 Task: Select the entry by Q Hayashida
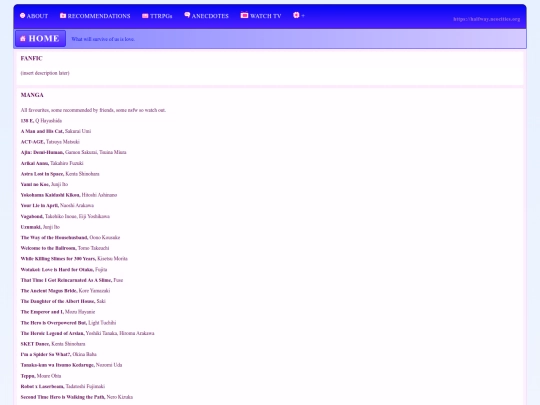pos(41,121)
